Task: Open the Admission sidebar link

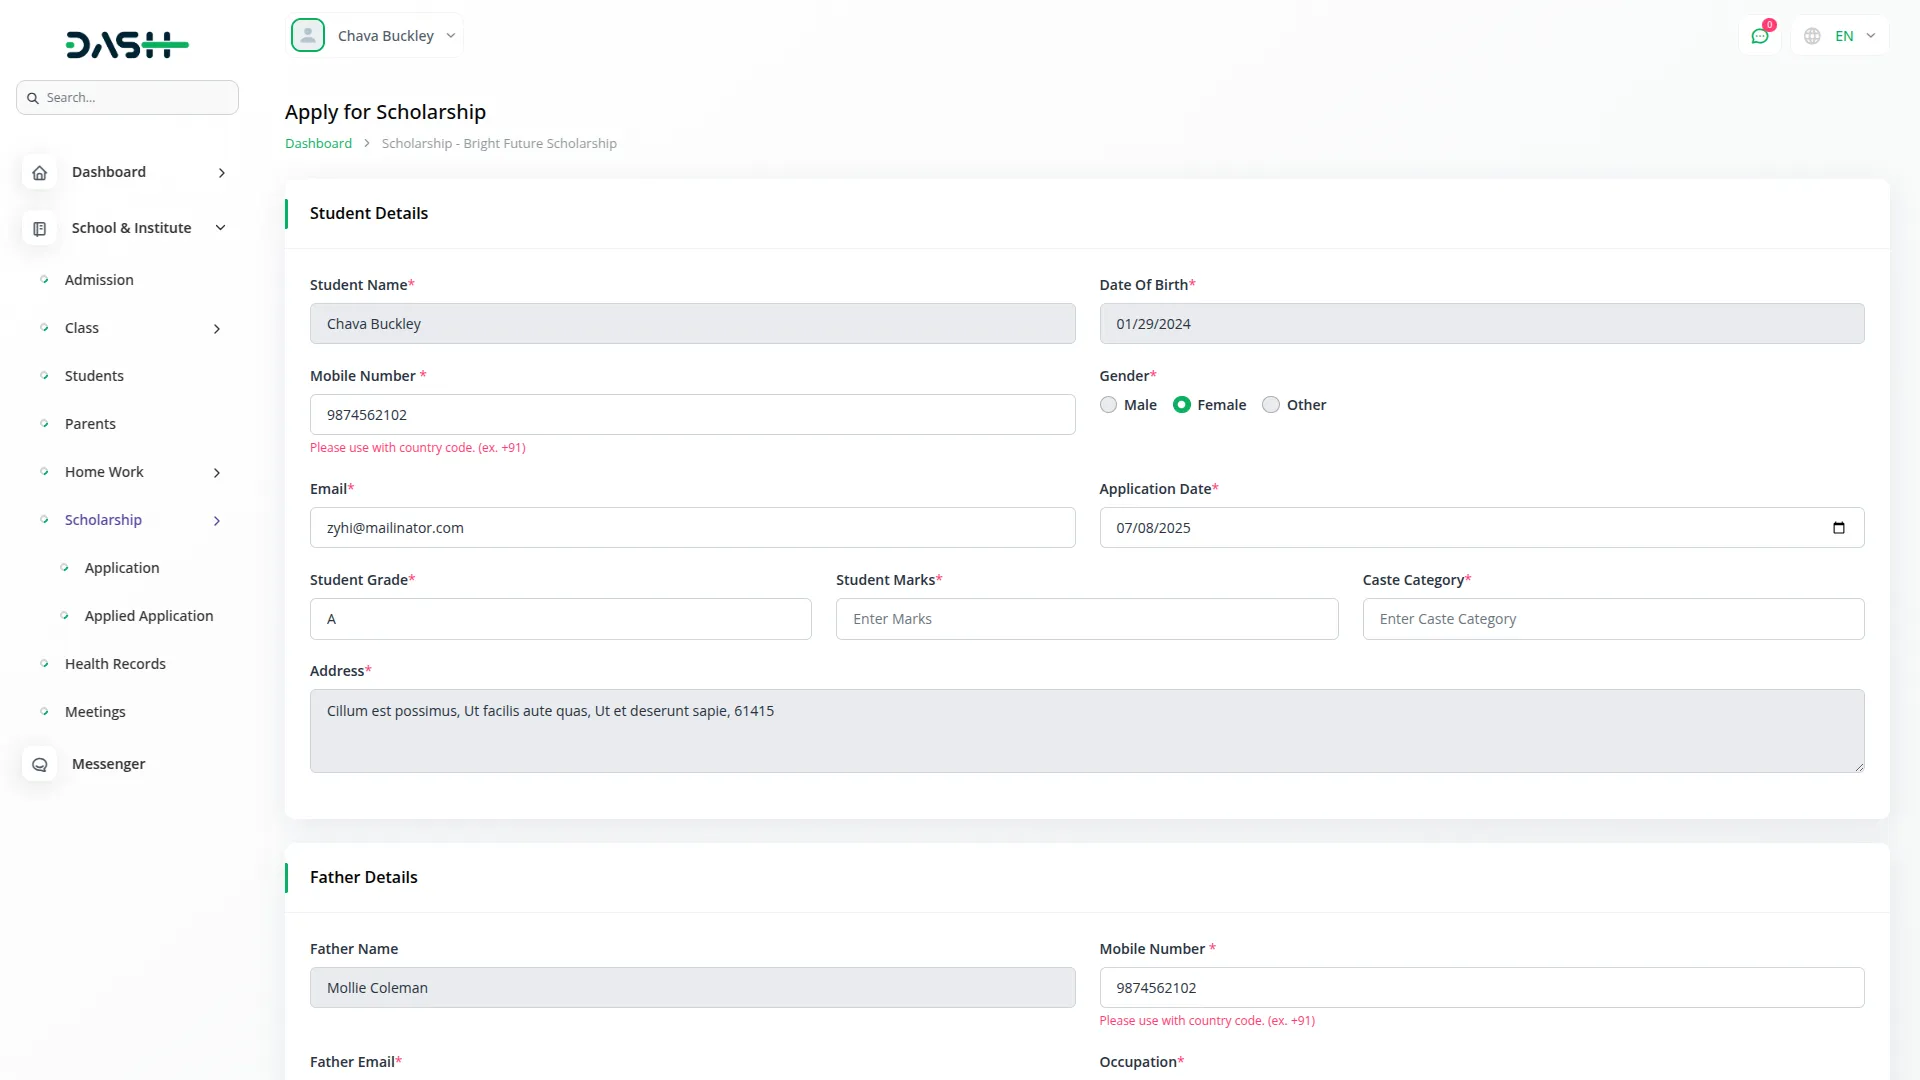Action: [99, 280]
